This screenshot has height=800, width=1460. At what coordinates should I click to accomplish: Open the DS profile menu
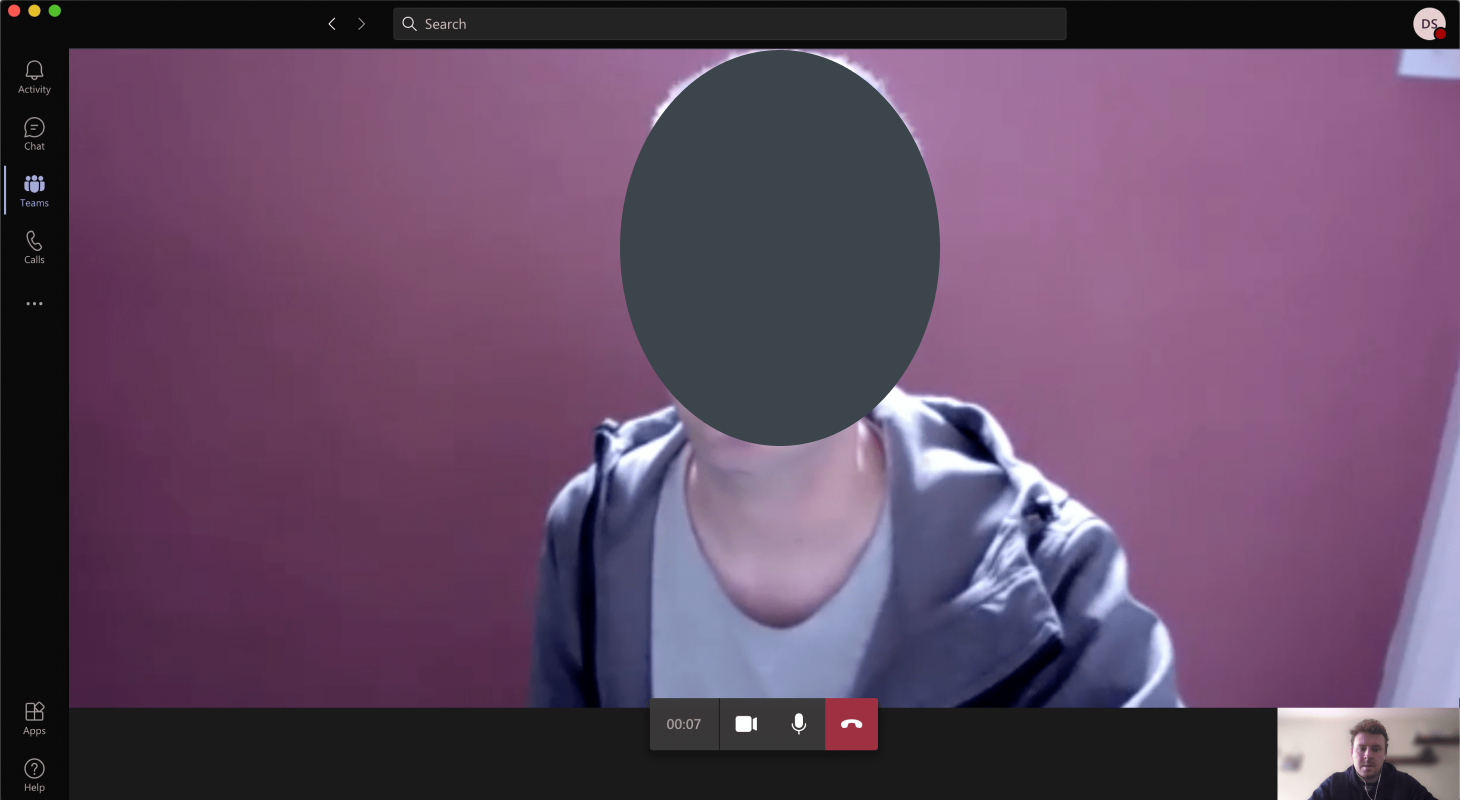[1429, 24]
